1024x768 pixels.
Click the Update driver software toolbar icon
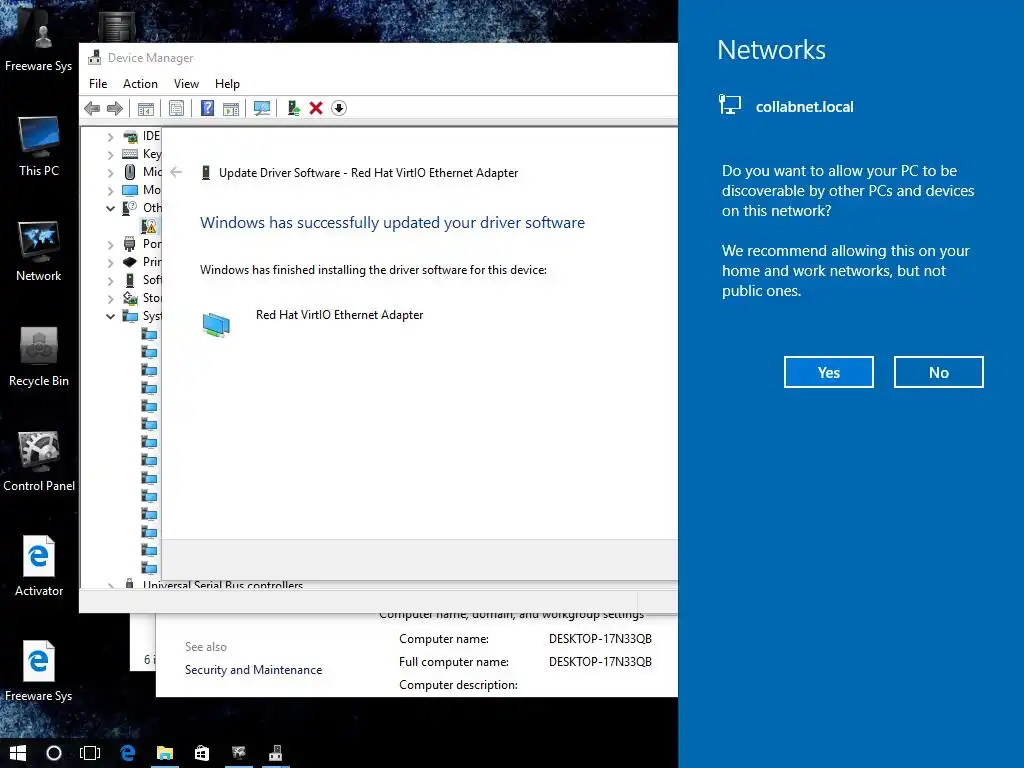tap(293, 108)
